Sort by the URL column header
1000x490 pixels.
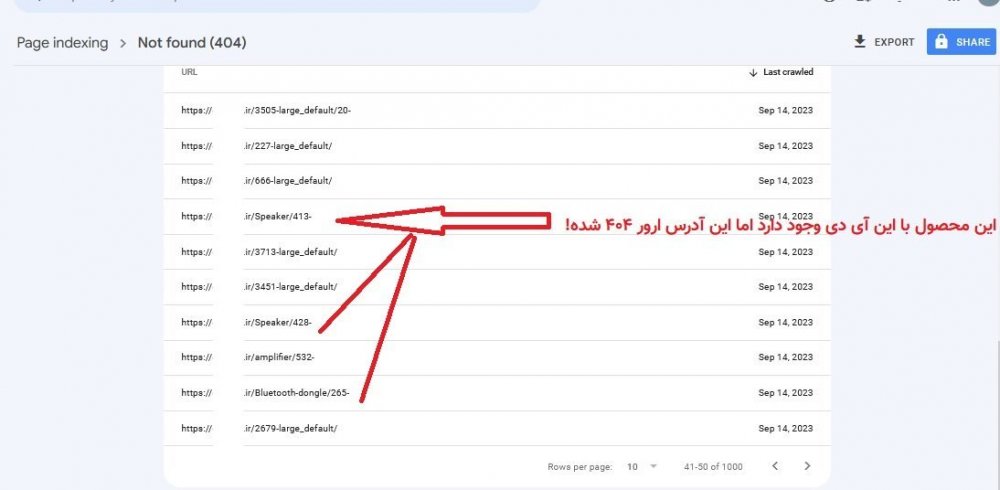coord(189,72)
